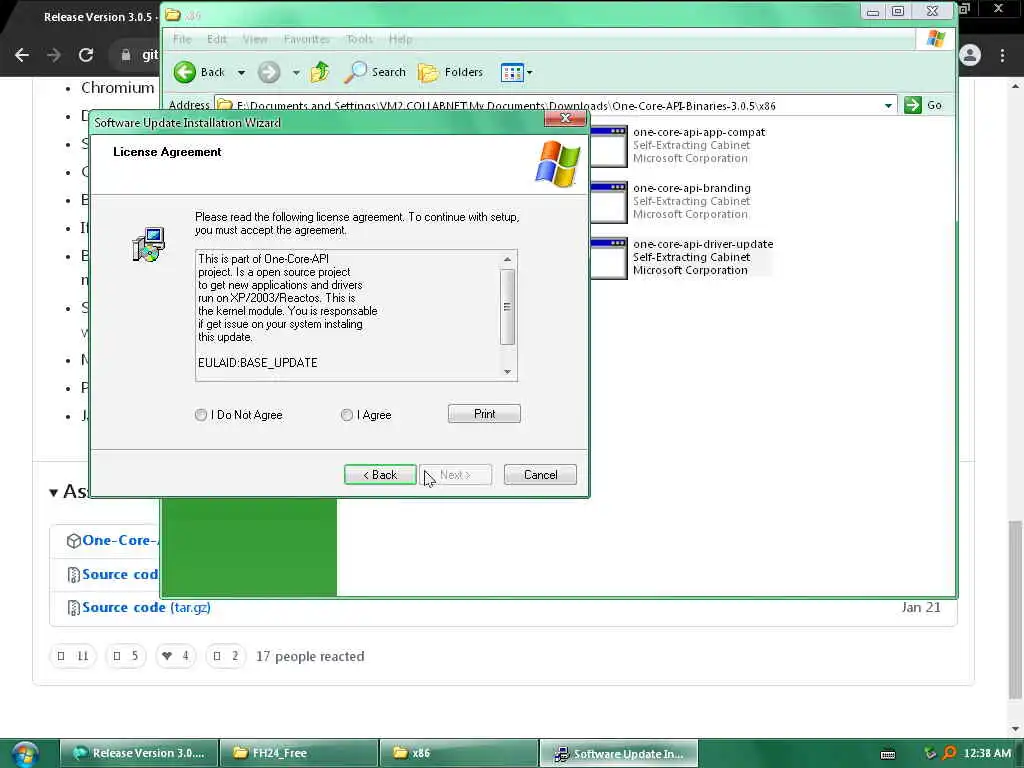Open Search in the Explorer toolbar
1024x768 pixels.
(375, 72)
